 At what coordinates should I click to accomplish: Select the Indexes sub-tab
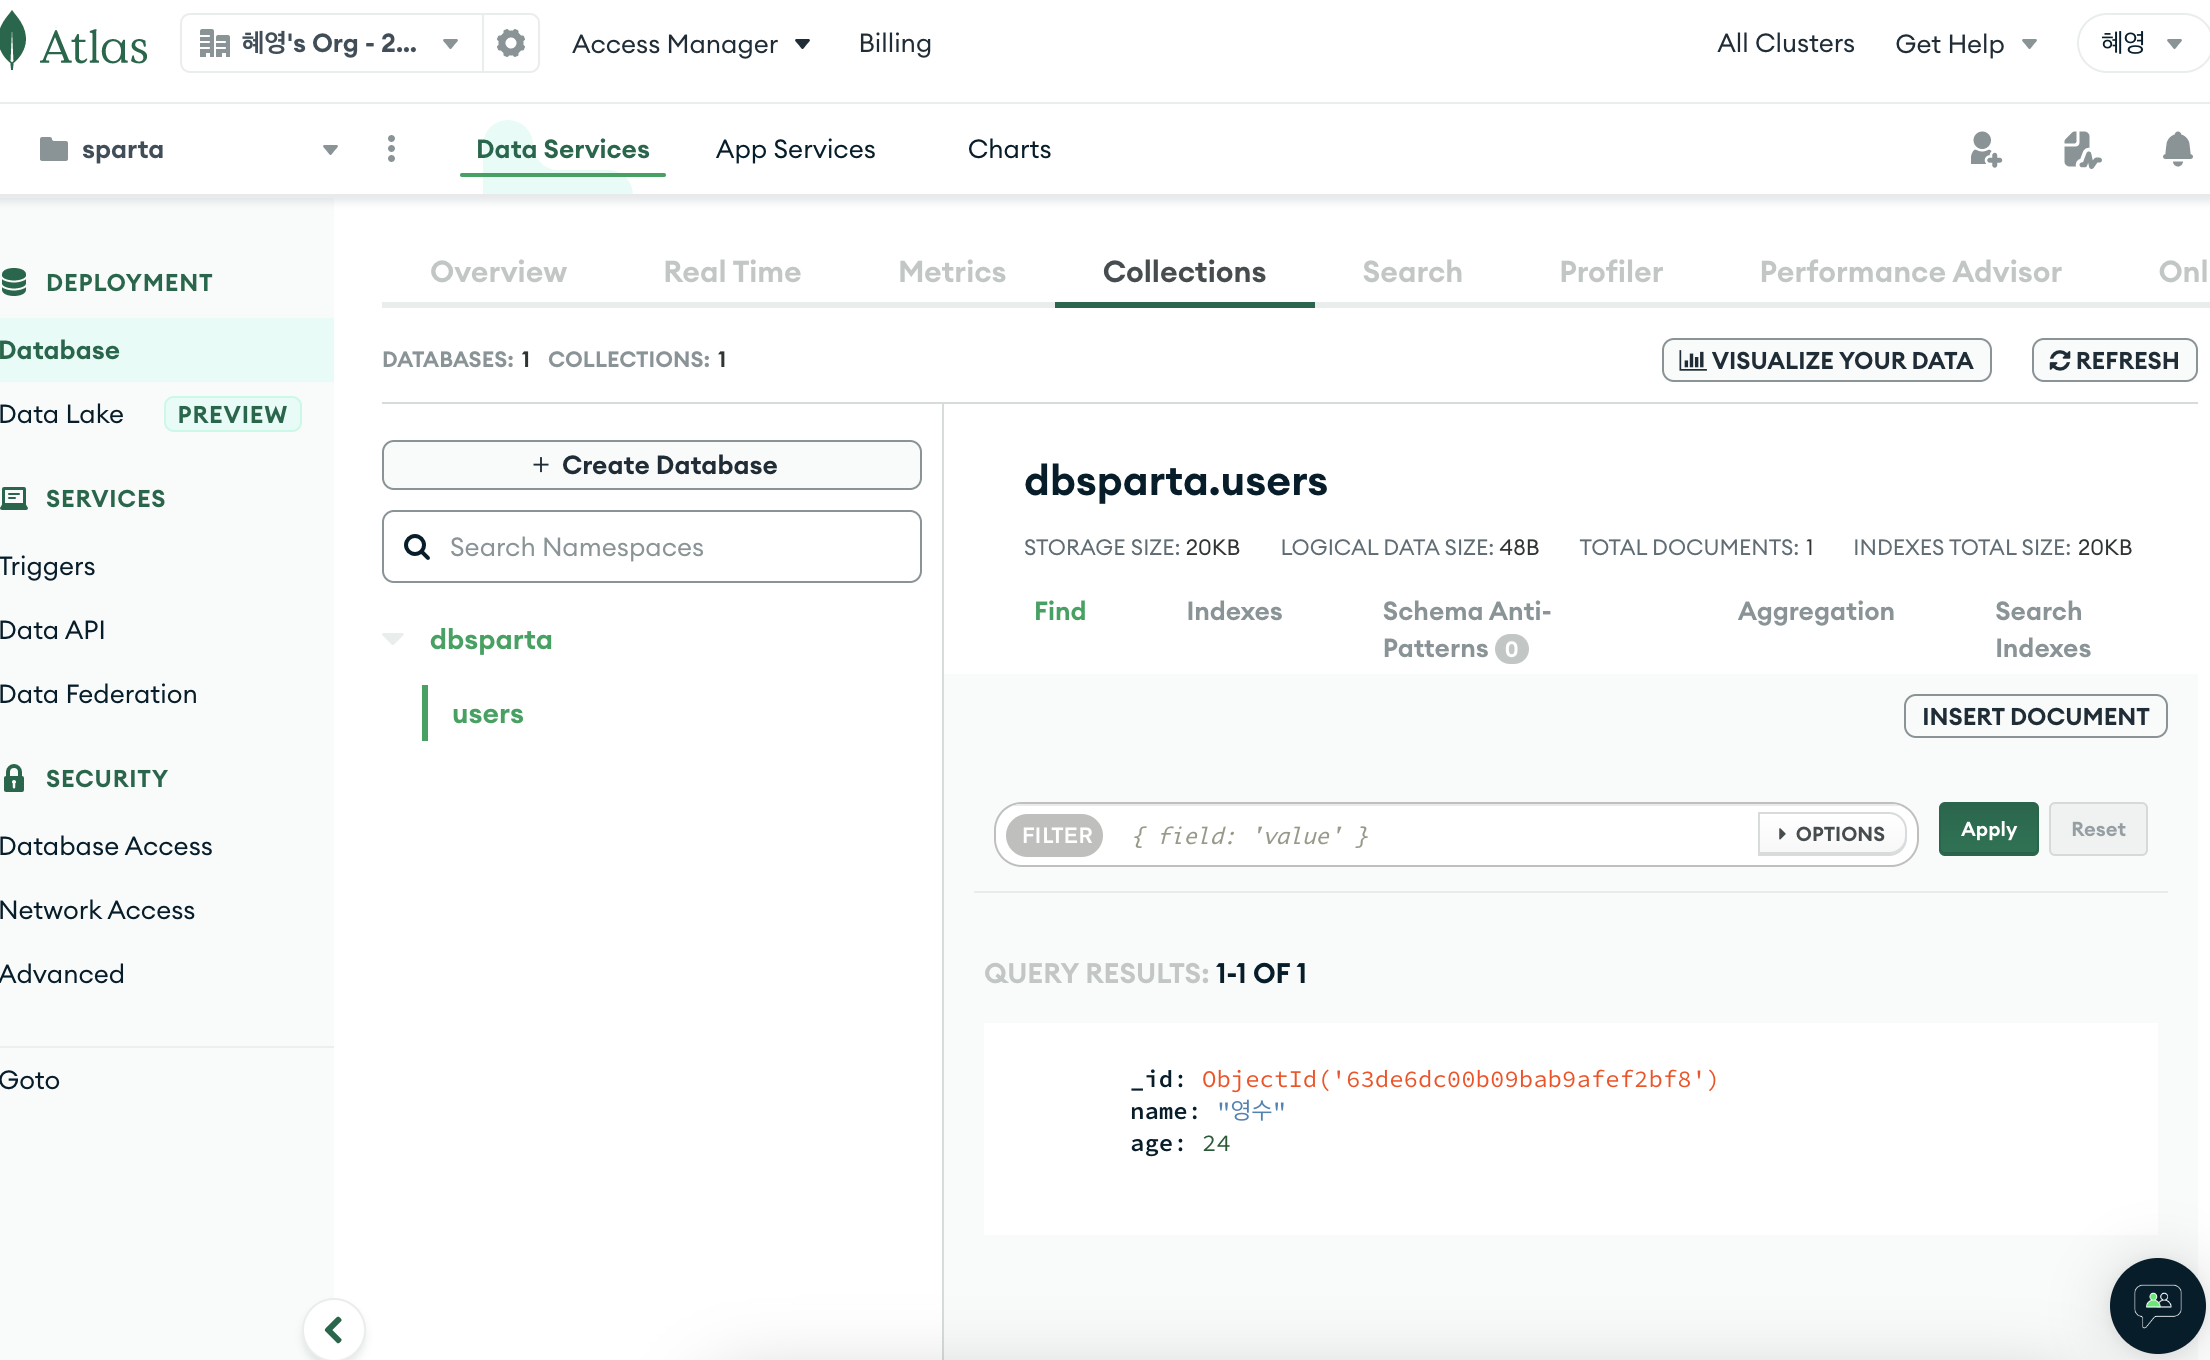click(1234, 611)
